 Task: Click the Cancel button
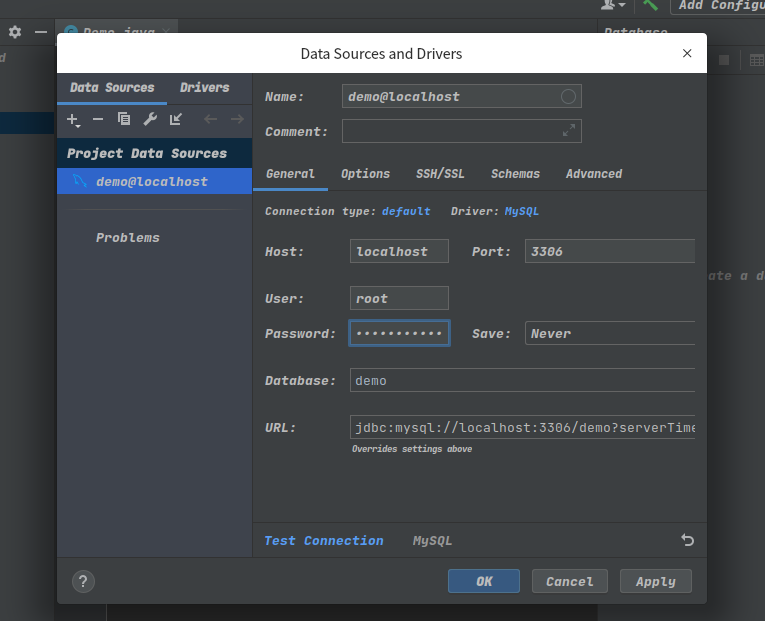click(569, 581)
